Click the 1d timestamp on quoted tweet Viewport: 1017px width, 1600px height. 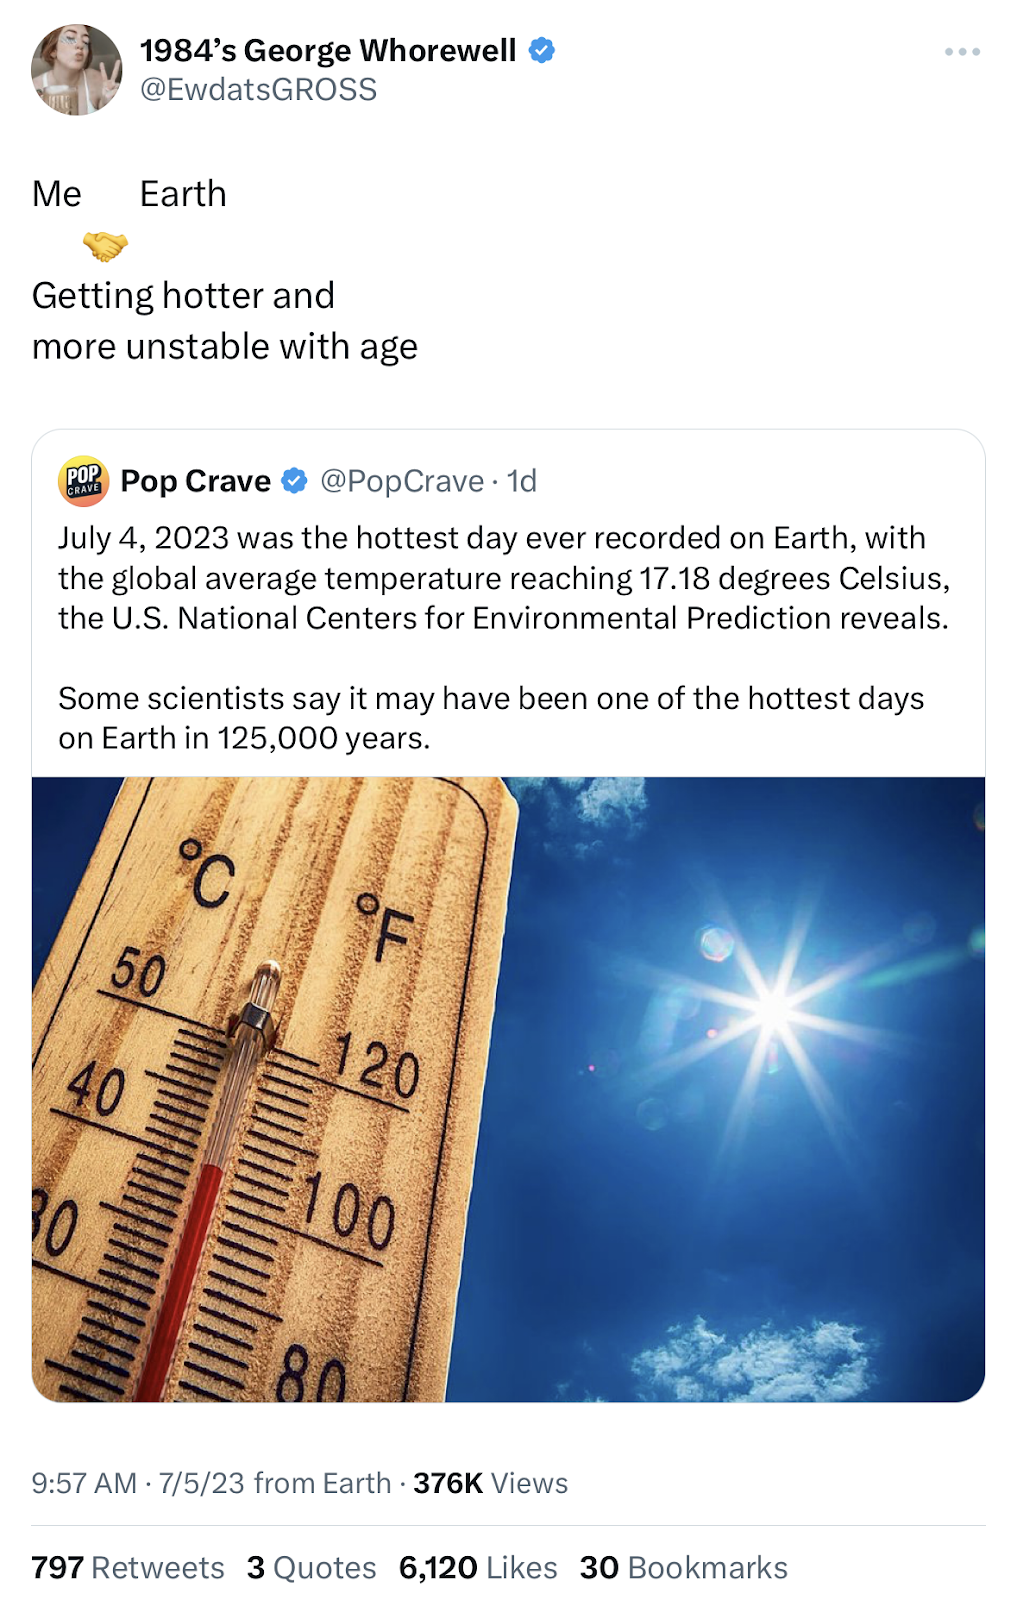coord(522,481)
